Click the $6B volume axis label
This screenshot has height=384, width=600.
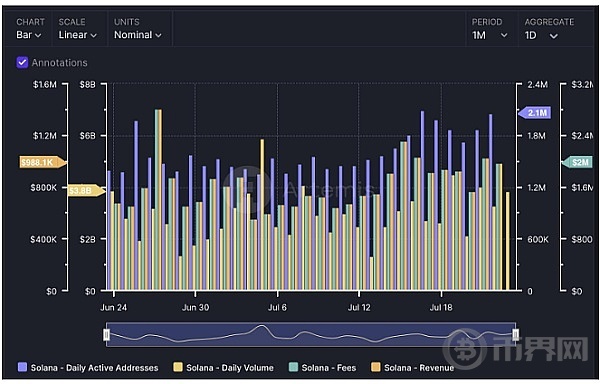pyautogui.click(x=87, y=135)
